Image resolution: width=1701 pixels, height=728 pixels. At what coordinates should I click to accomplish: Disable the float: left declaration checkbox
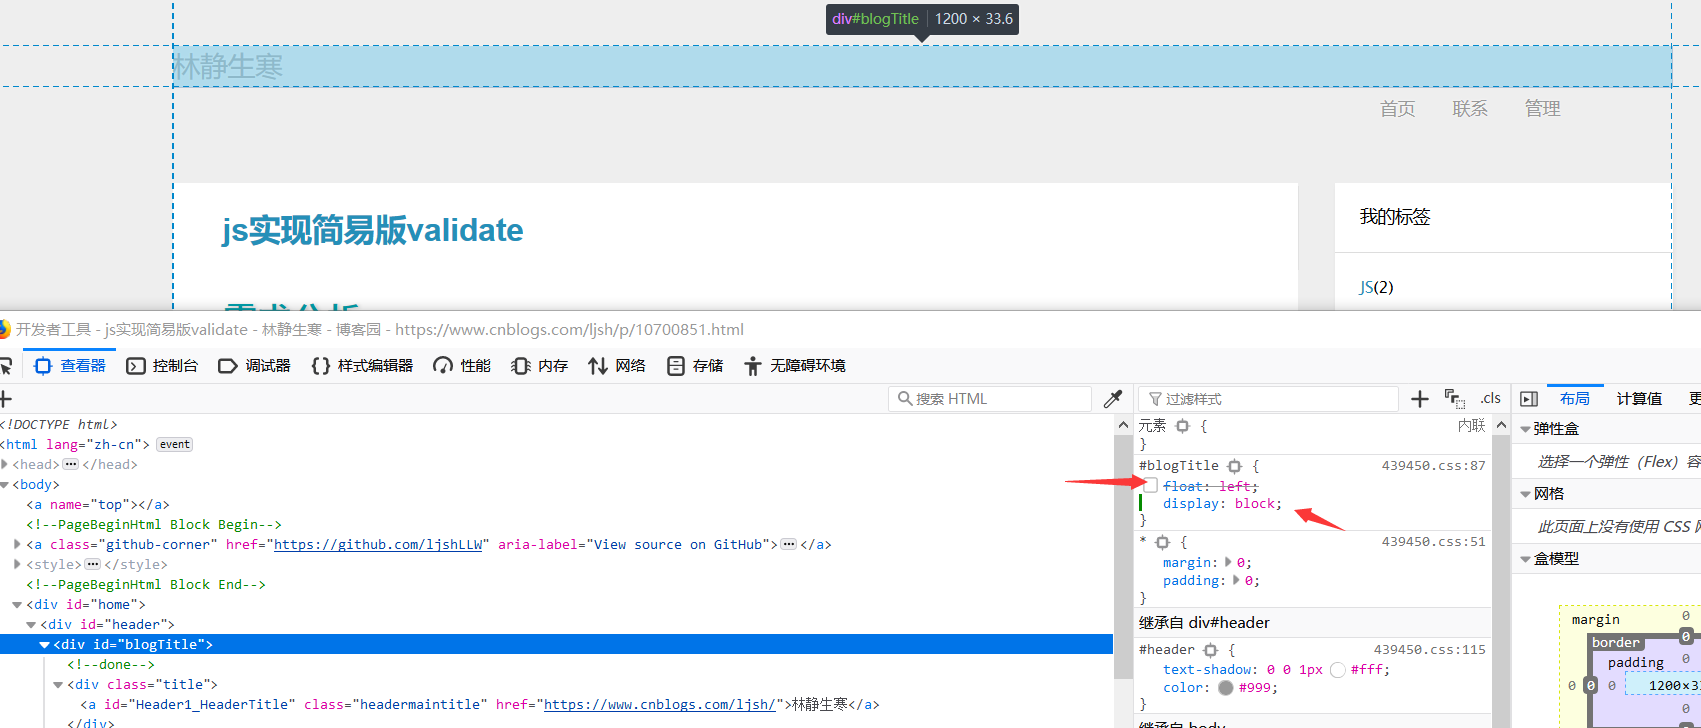point(1150,485)
